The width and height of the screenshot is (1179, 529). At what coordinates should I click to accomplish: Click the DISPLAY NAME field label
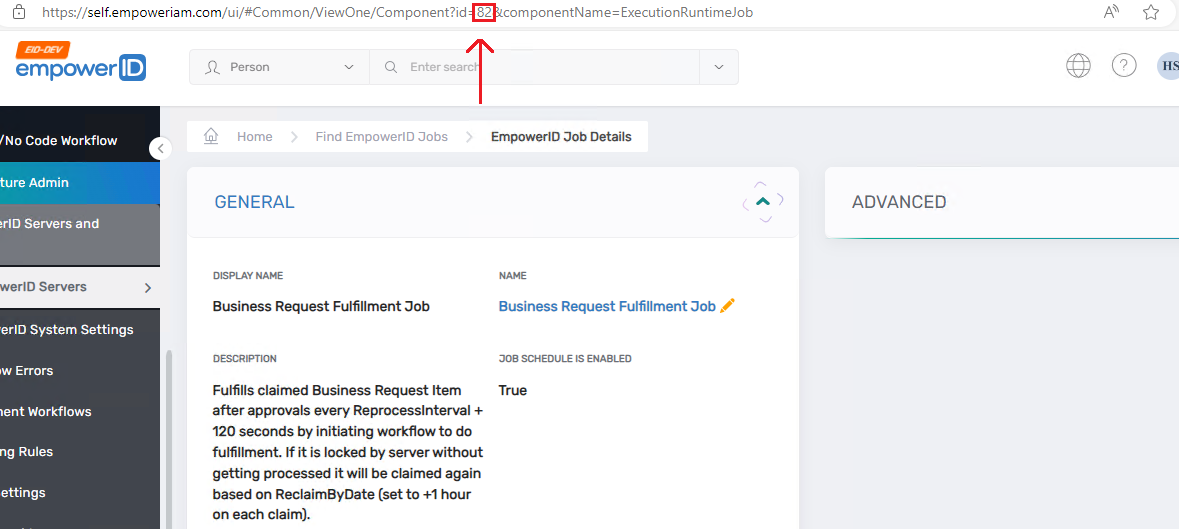tap(248, 276)
